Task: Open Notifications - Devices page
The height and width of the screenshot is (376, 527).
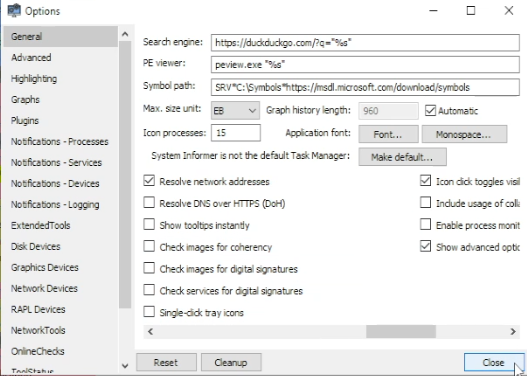Action: (61, 183)
